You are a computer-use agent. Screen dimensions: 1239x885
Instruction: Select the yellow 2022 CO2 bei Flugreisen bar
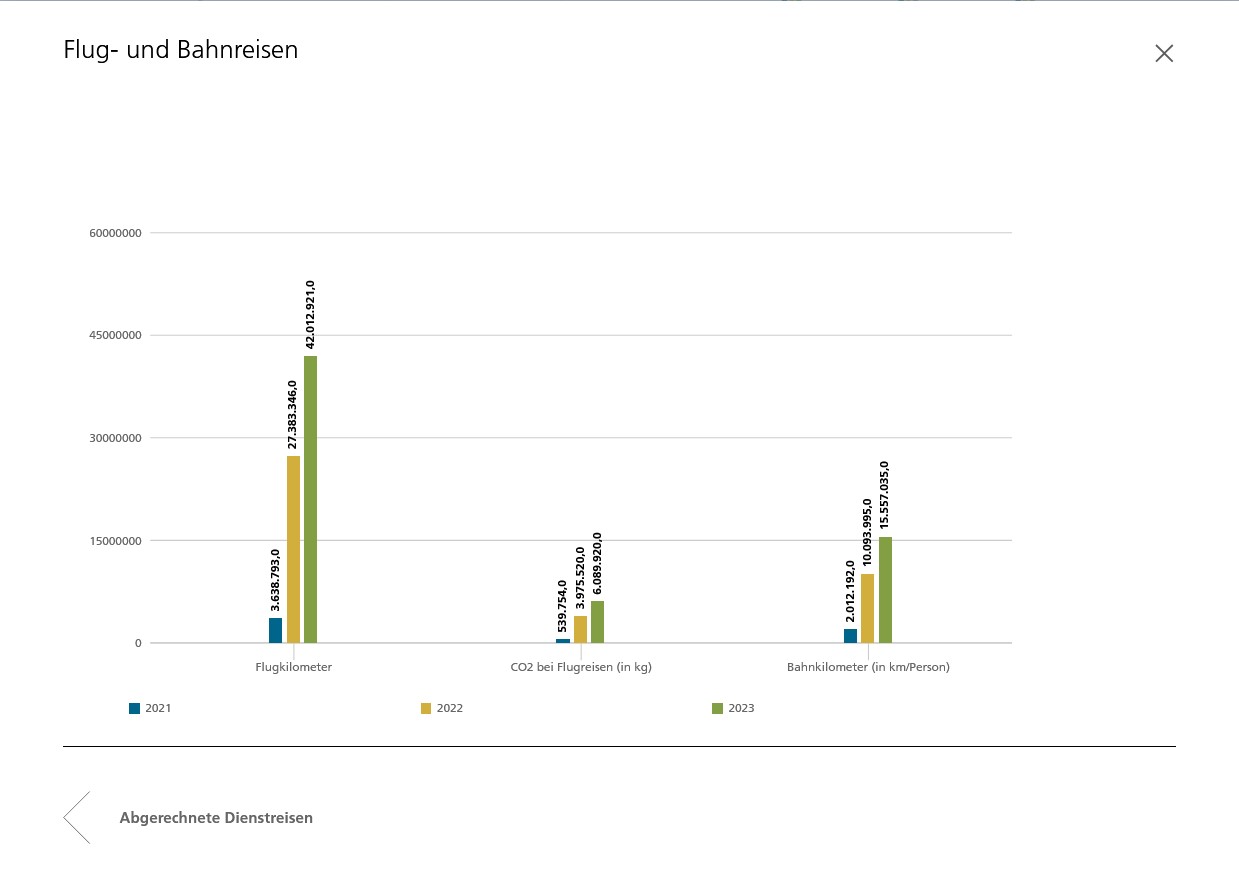pyautogui.click(x=580, y=629)
